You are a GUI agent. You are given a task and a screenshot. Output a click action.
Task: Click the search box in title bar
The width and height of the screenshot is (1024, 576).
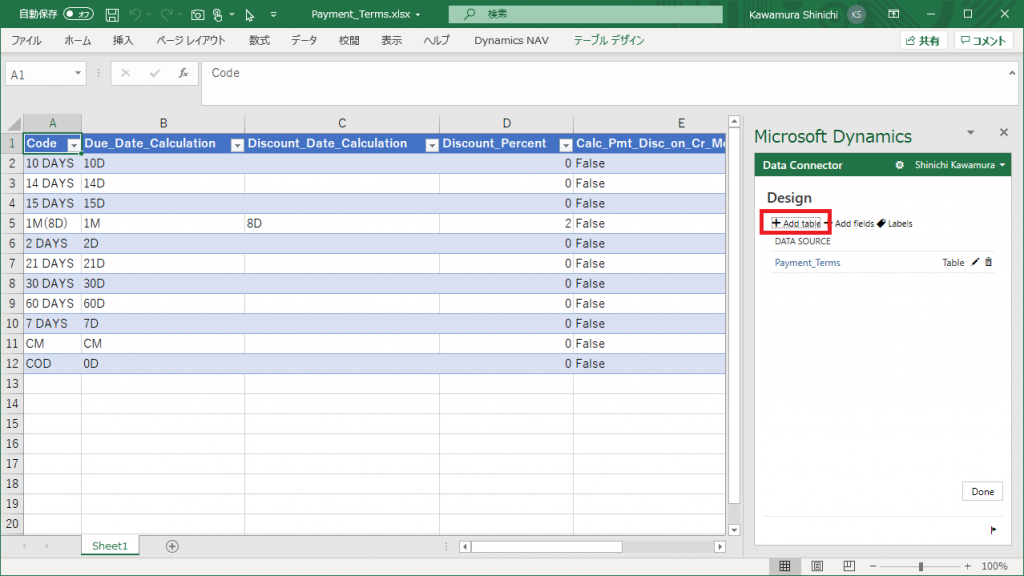(x=586, y=14)
